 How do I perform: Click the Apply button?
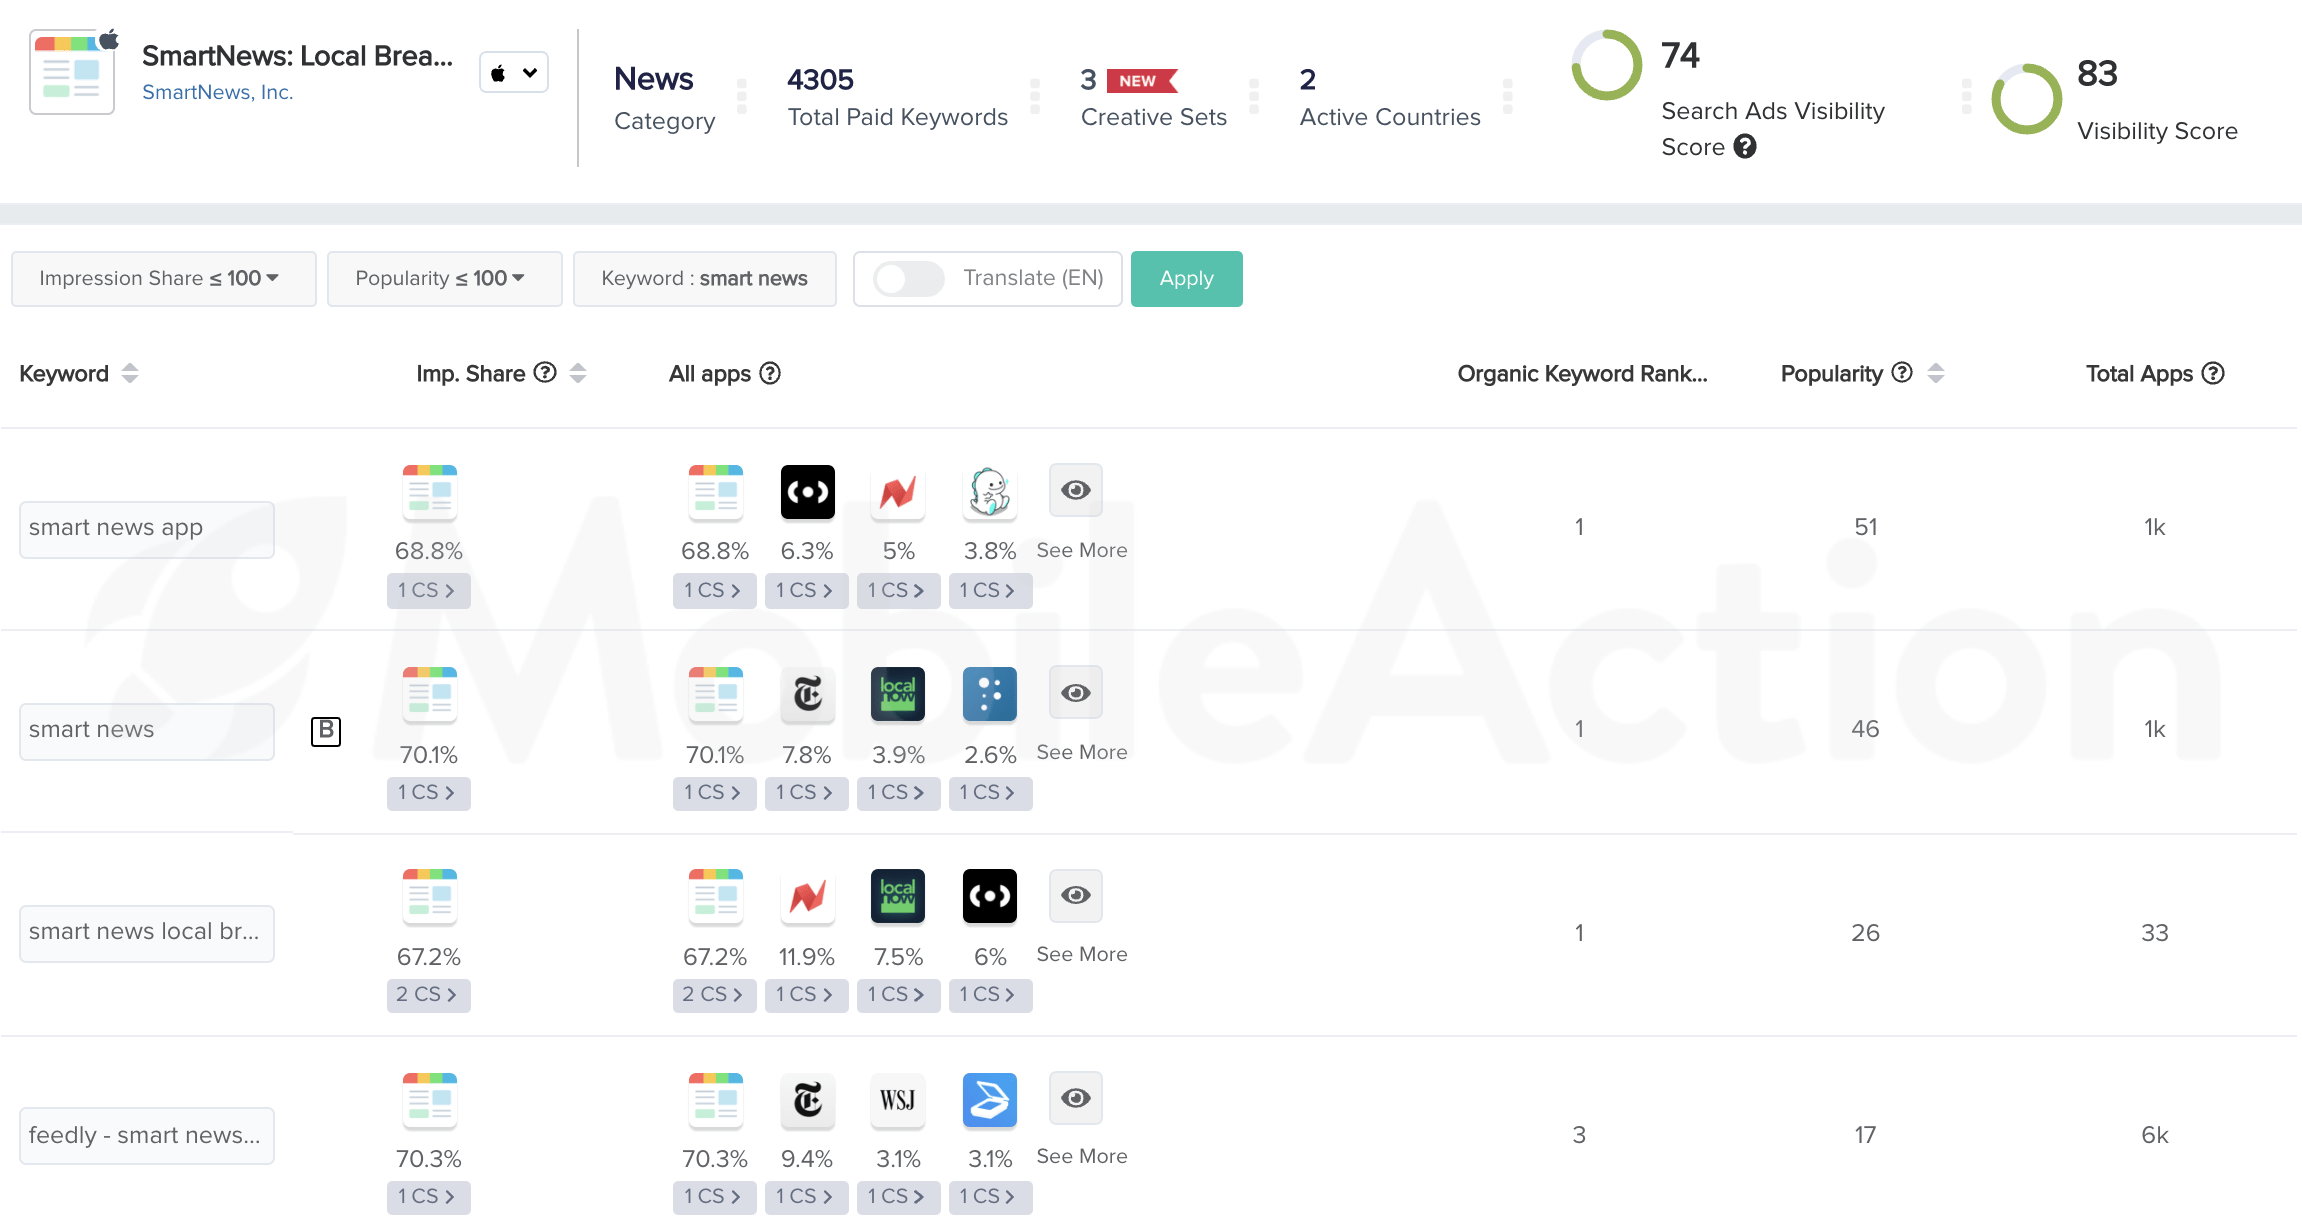point(1186,278)
